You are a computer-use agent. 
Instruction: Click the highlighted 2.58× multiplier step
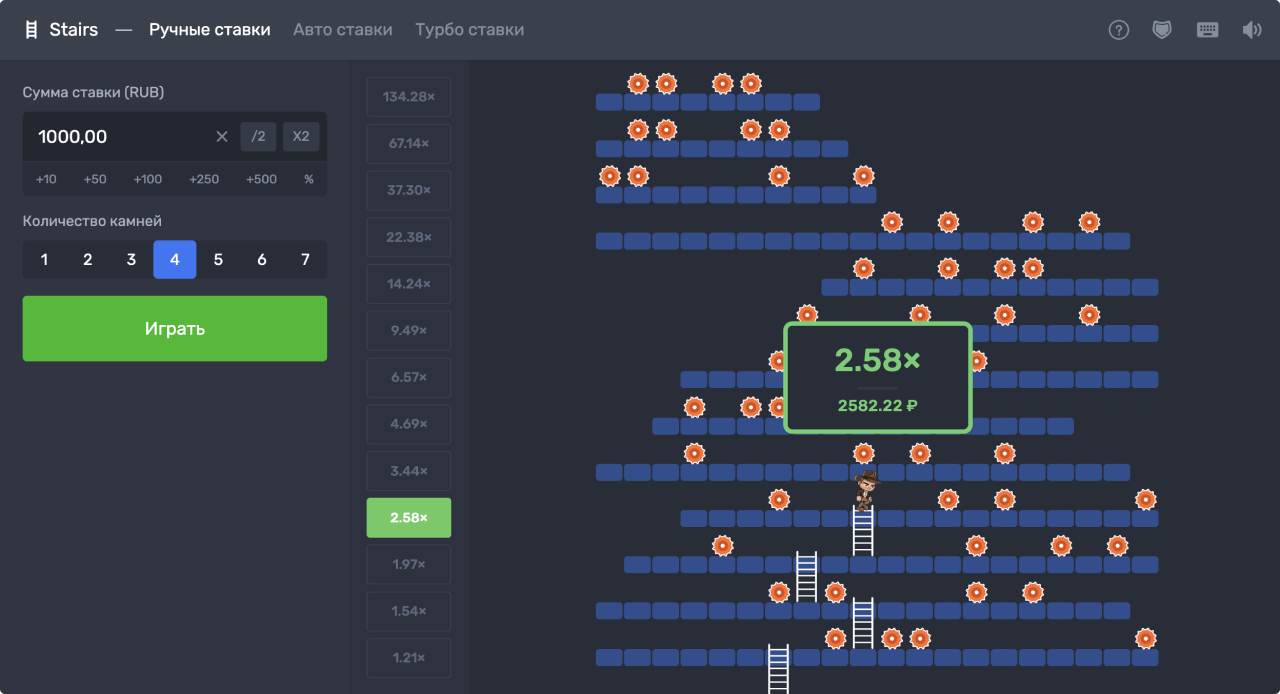pos(409,518)
